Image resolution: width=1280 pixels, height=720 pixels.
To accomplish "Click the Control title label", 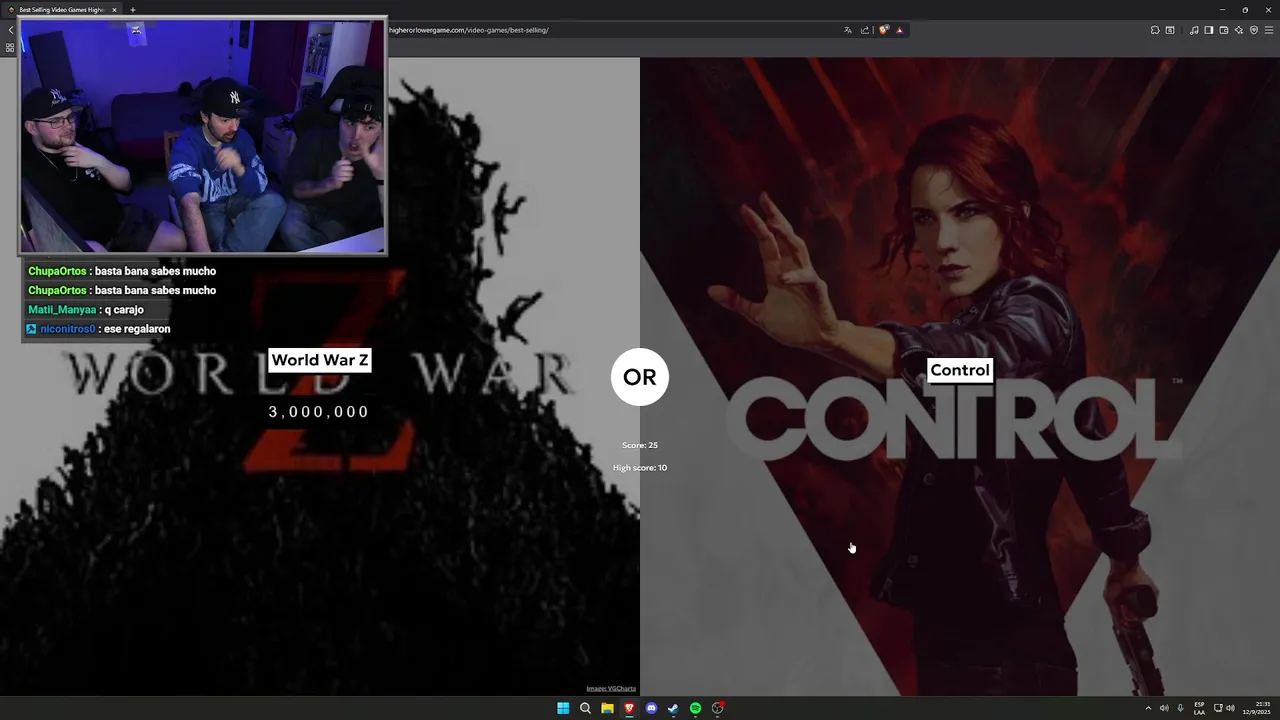I will [x=960, y=370].
